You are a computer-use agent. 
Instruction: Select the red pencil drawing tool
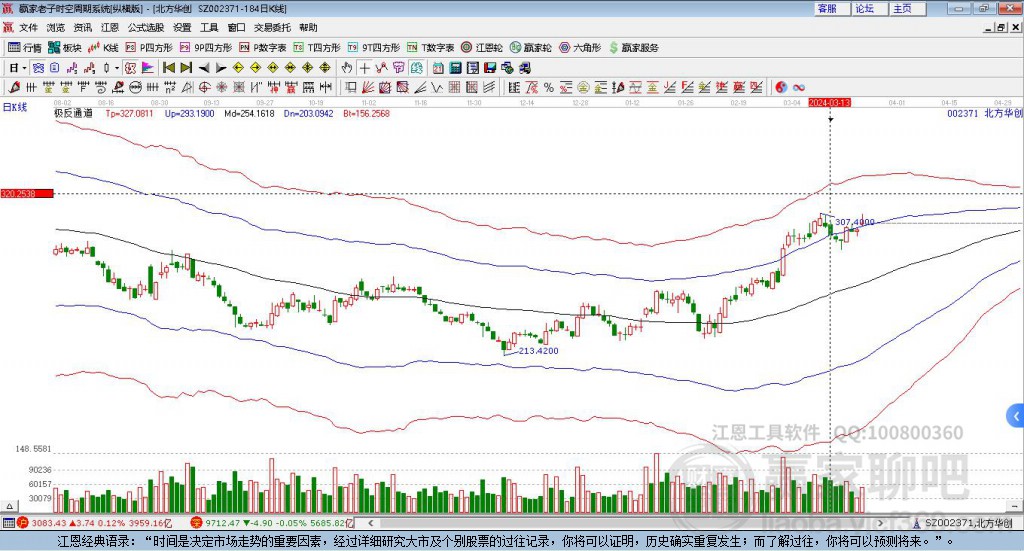pyautogui.click(x=14, y=87)
